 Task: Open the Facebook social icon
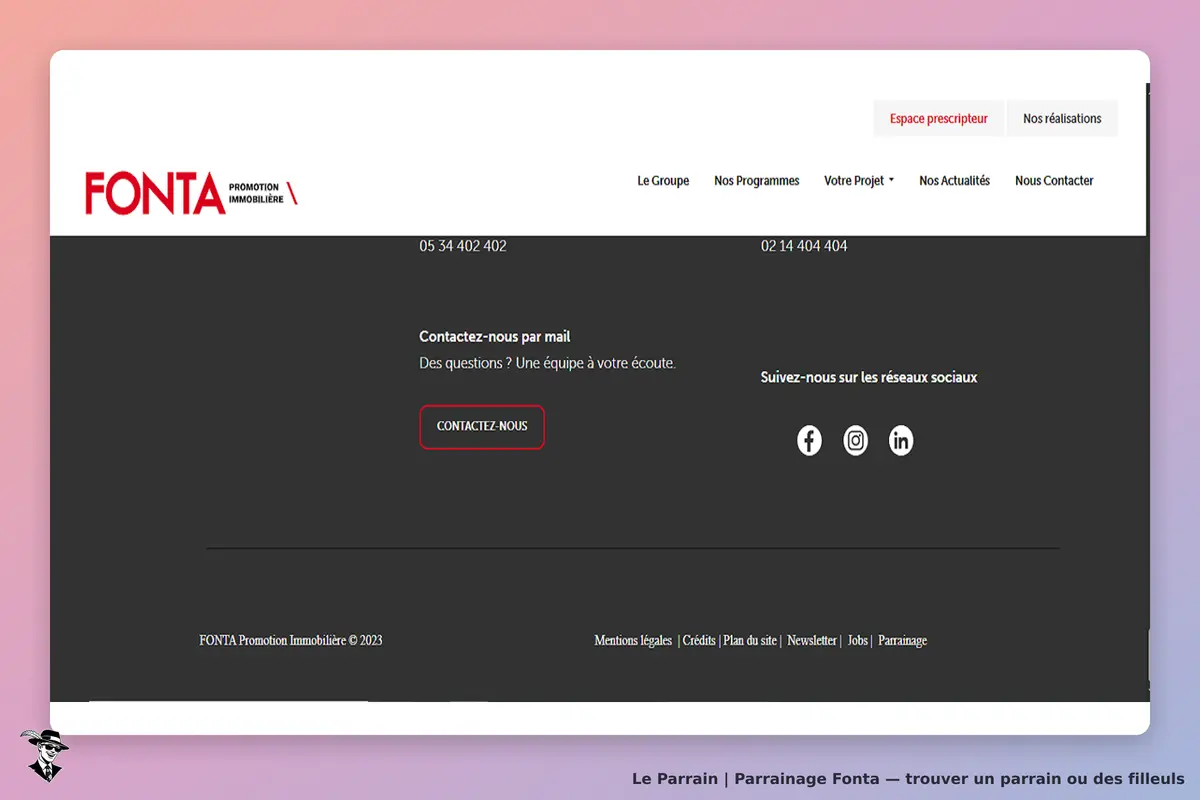tap(809, 440)
